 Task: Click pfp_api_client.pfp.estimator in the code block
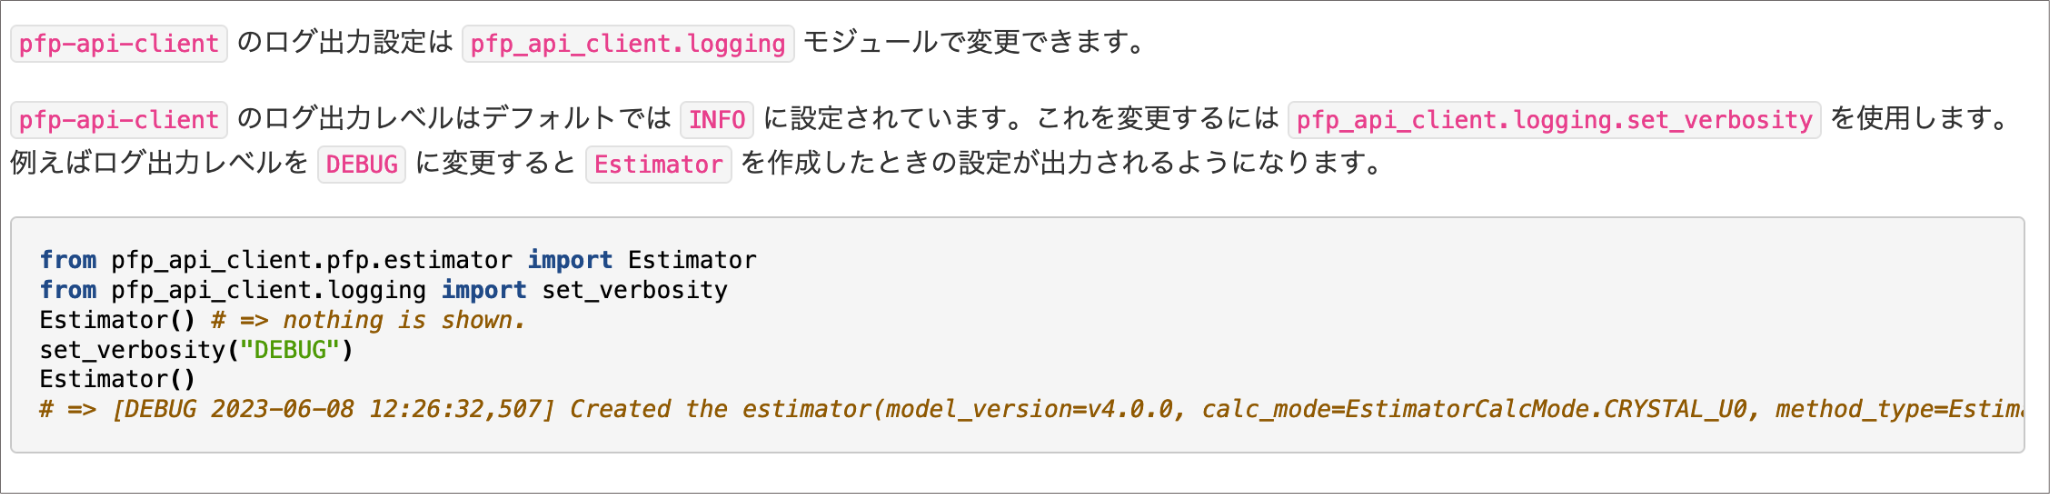[x=311, y=260]
